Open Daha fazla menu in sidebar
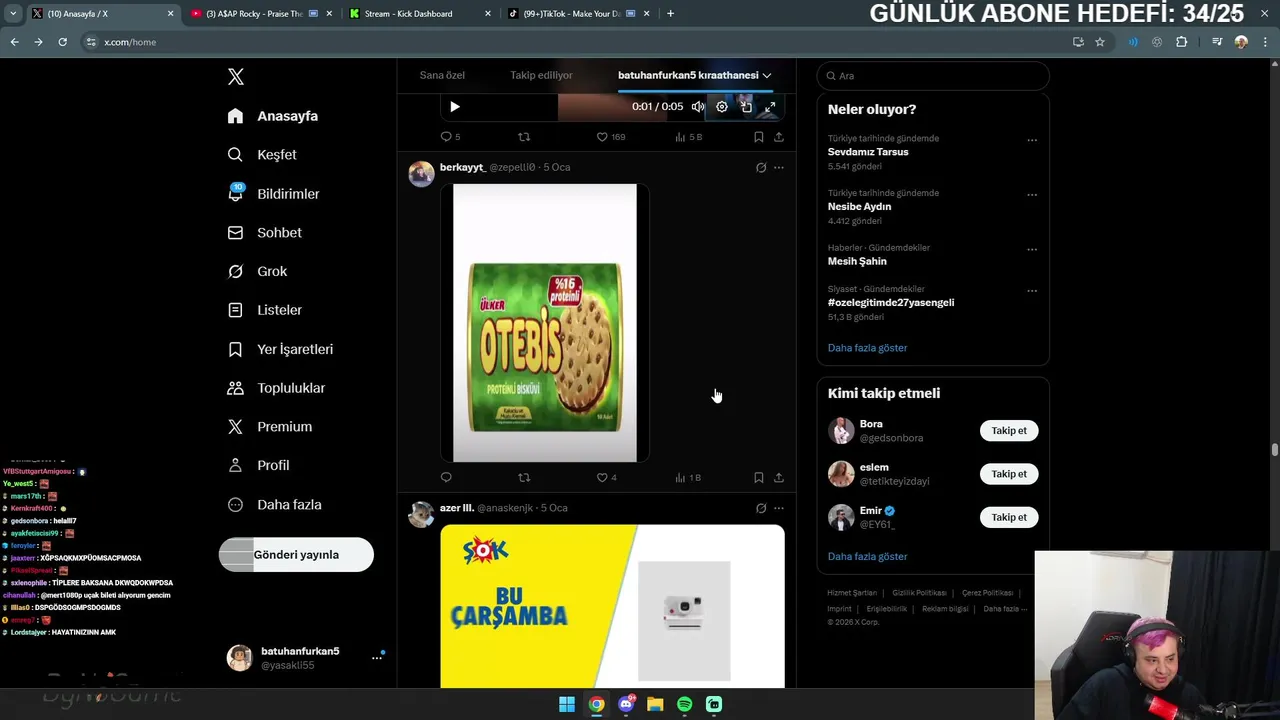 click(274, 505)
